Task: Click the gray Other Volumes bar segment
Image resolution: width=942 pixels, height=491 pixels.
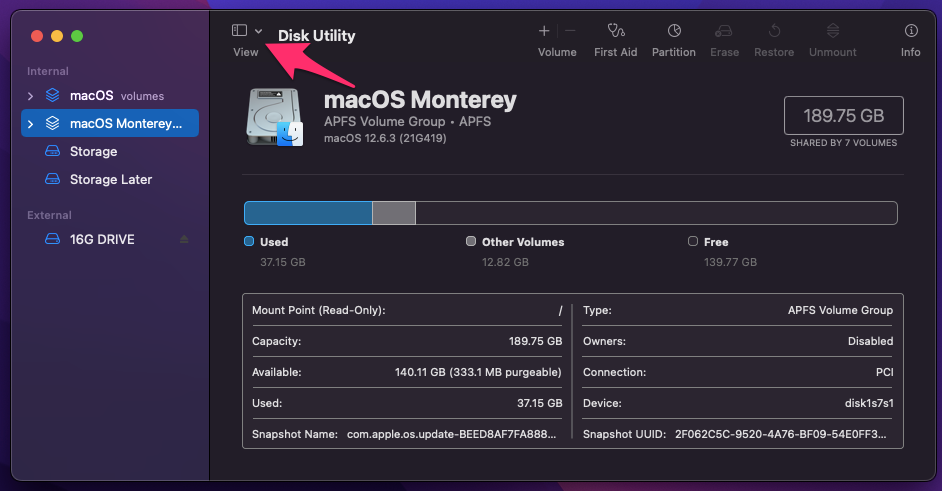Action: (394, 213)
